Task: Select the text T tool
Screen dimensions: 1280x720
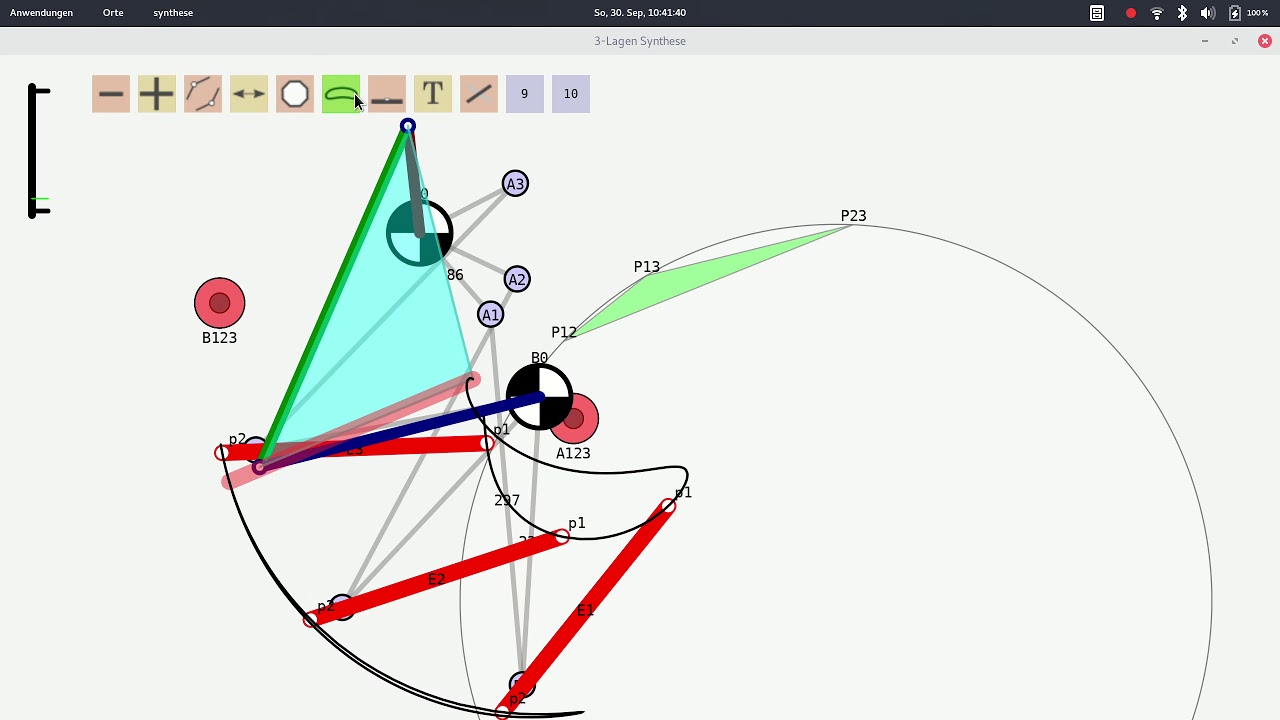Action: [x=433, y=94]
